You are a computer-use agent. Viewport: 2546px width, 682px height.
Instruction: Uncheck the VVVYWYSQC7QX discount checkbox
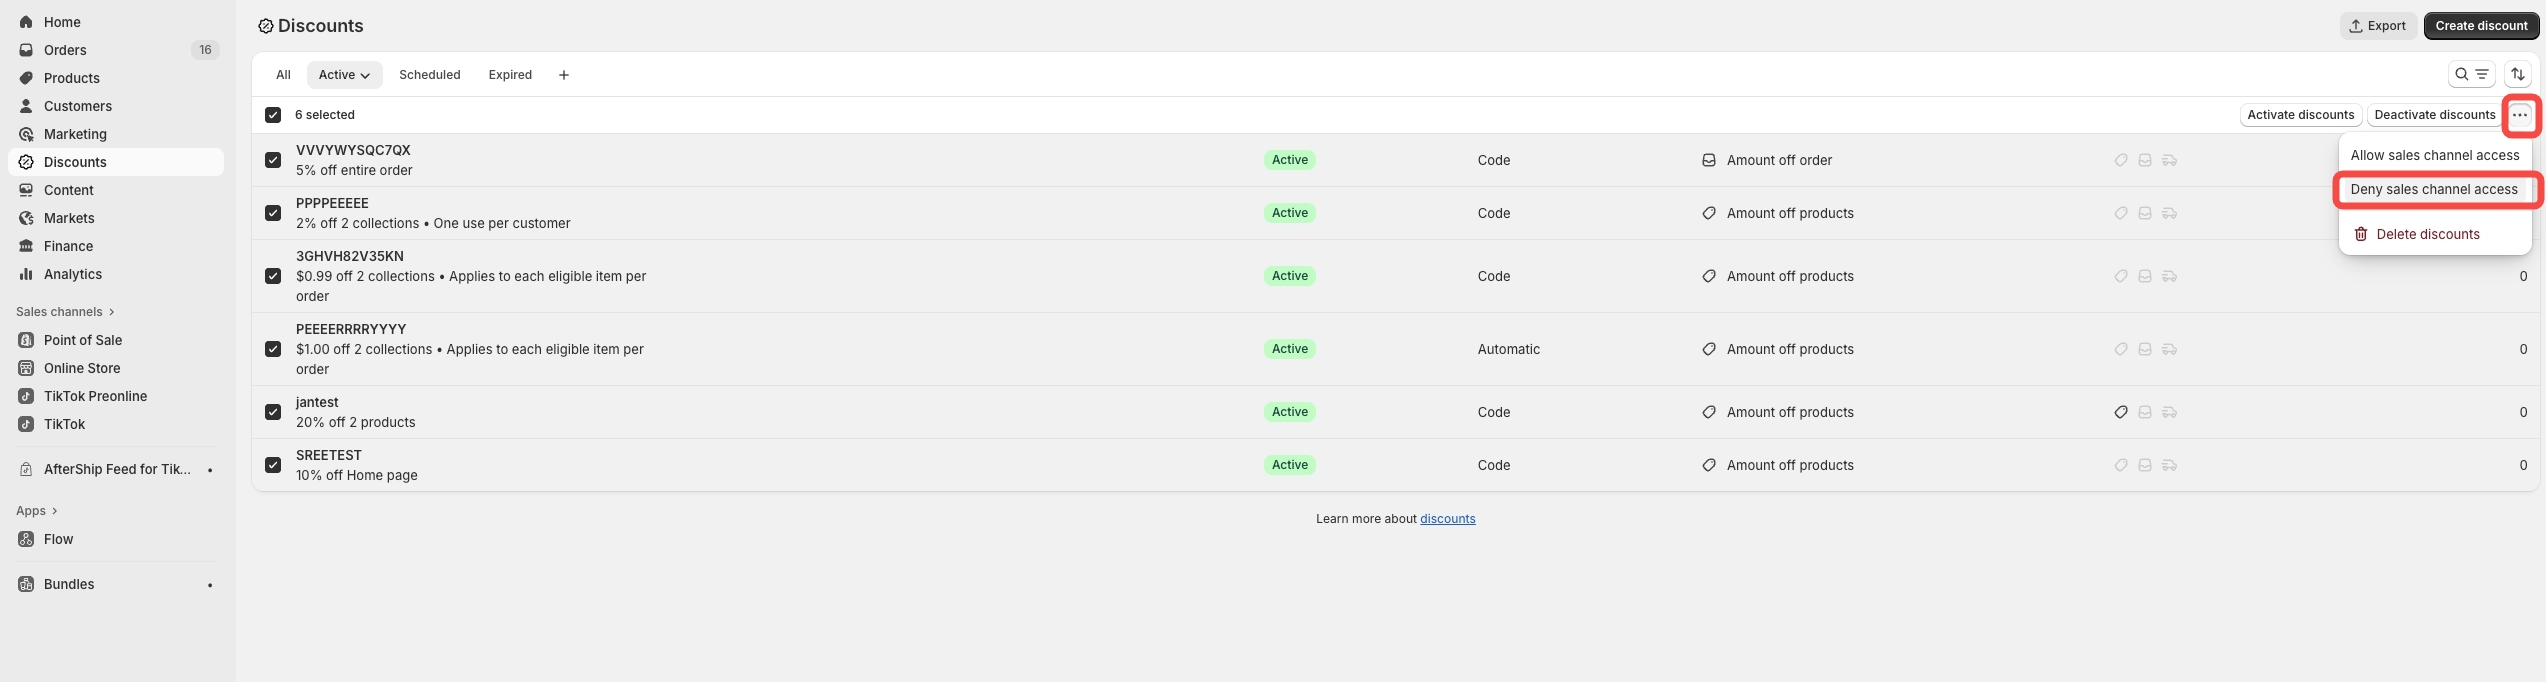273,160
